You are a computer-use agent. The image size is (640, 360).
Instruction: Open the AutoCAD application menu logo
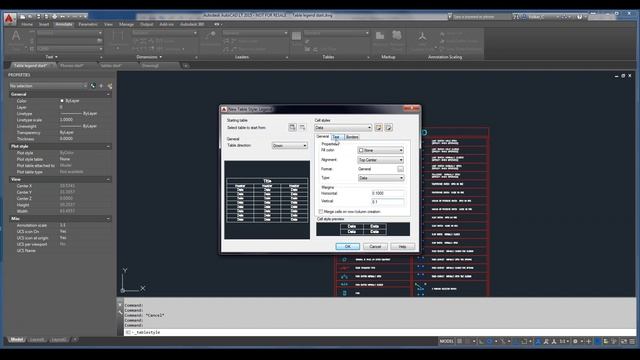tap(10, 18)
